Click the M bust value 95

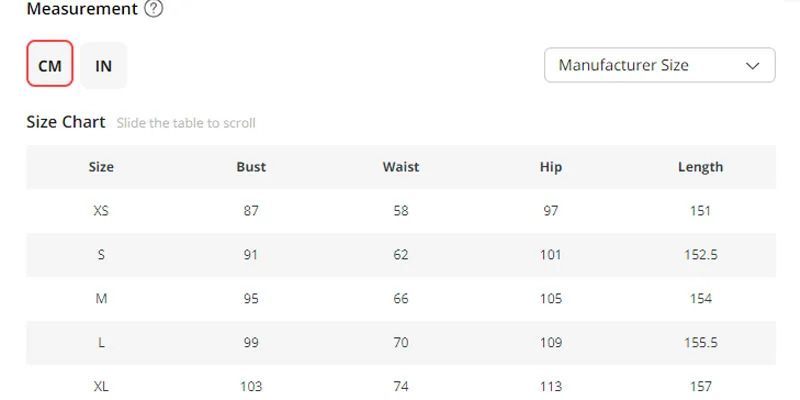(x=251, y=299)
